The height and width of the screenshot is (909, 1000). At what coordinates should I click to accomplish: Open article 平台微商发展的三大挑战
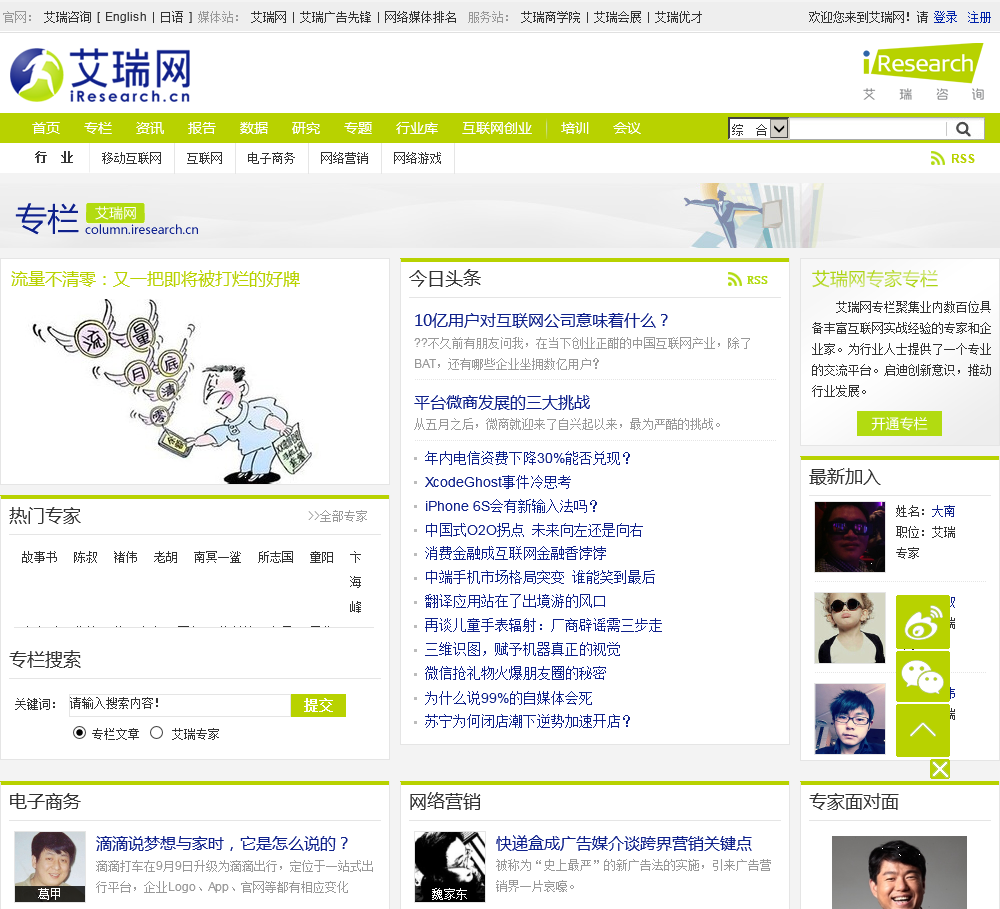point(502,403)
